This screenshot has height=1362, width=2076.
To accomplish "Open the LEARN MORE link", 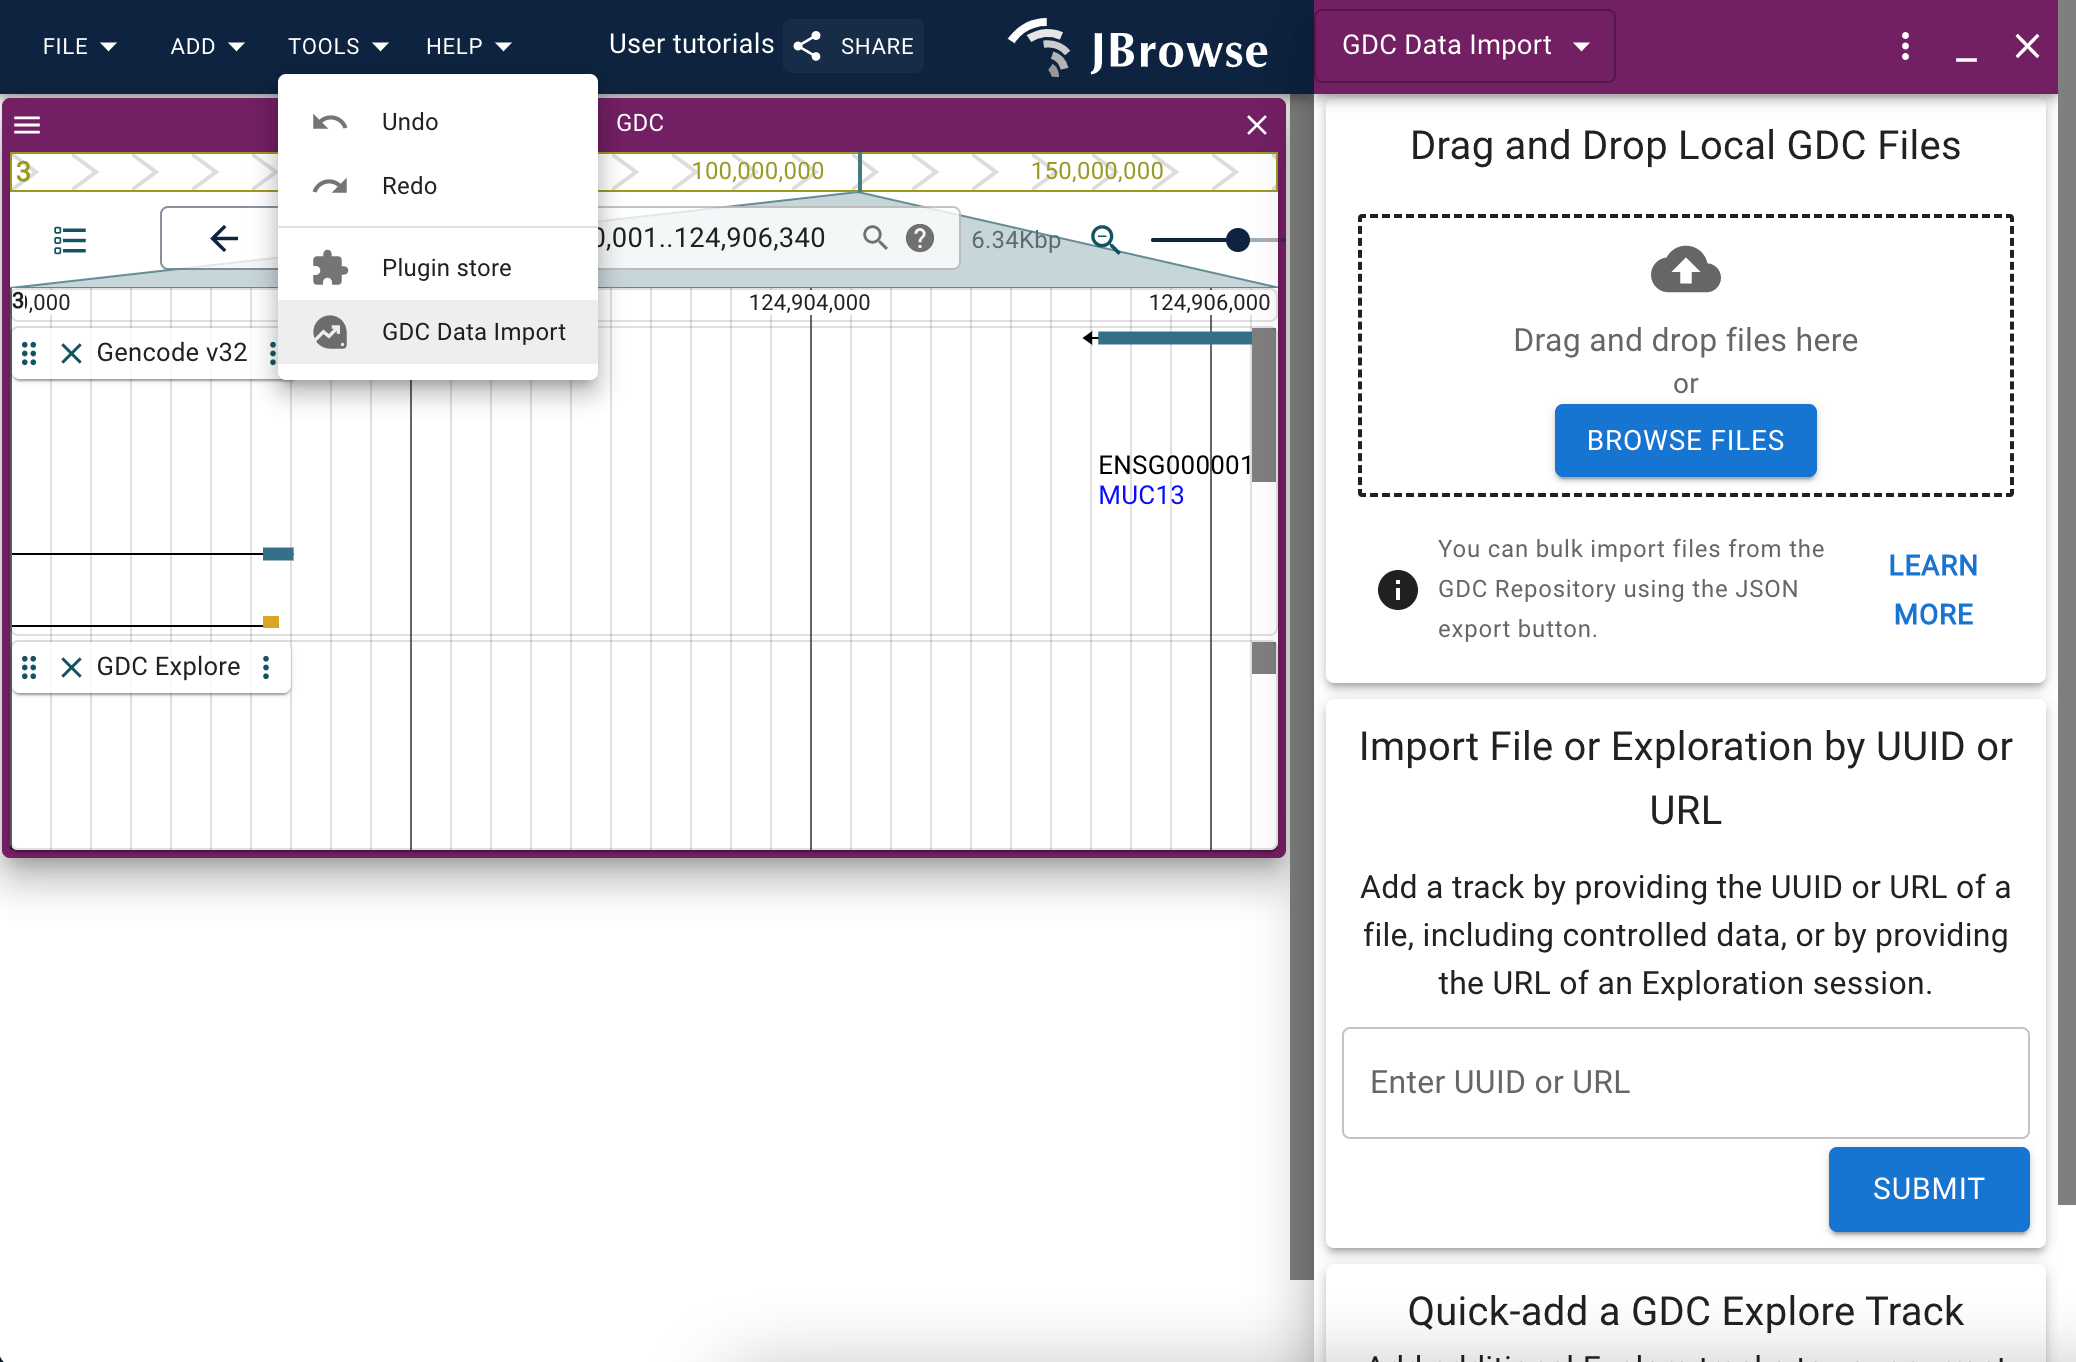I will click(1933, 589).
